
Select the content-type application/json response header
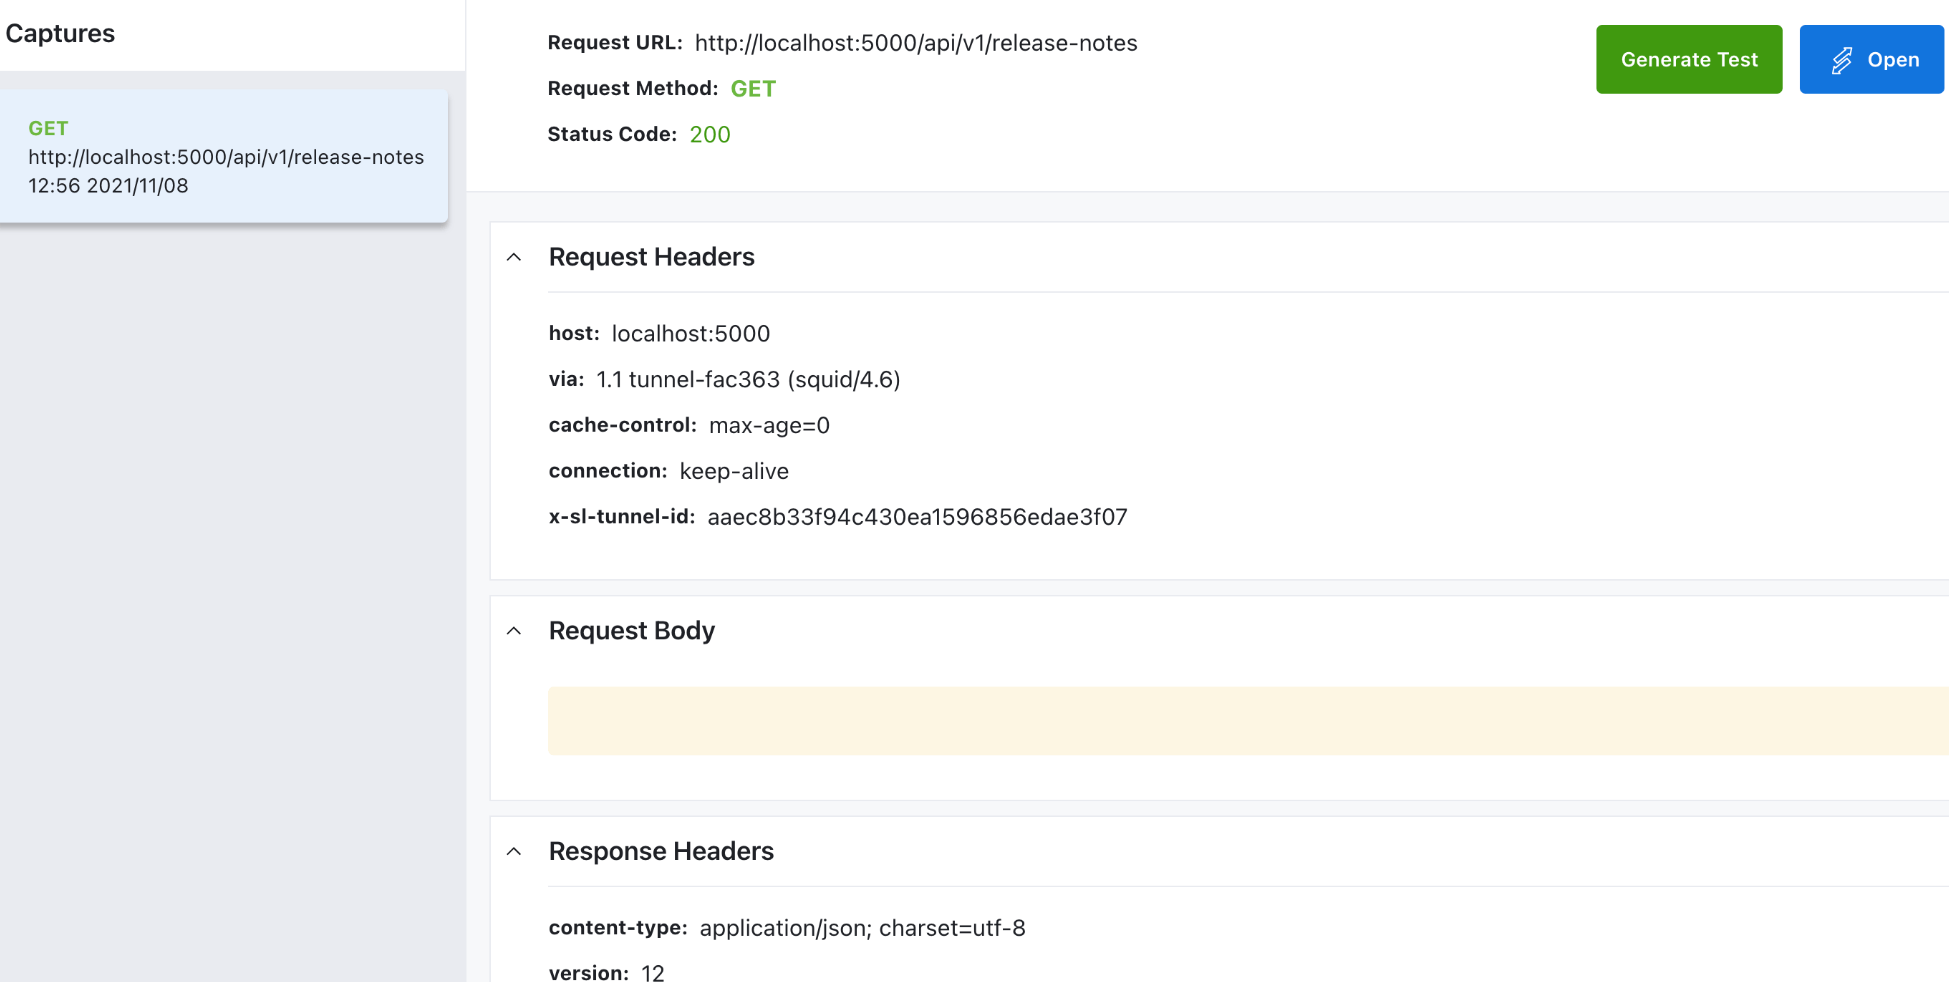pos(862,928)
